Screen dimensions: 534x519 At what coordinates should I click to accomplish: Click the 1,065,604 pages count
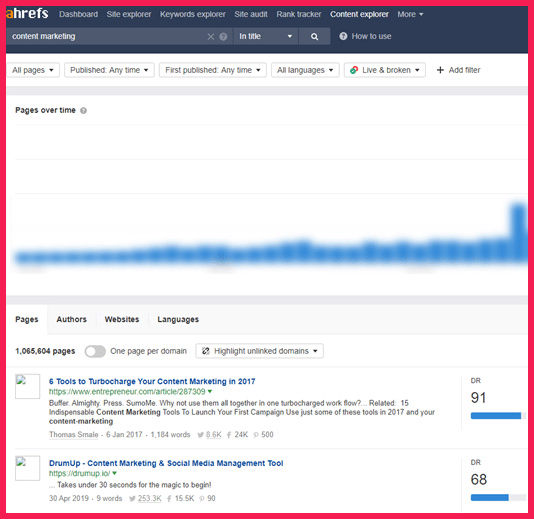(45, 351)
